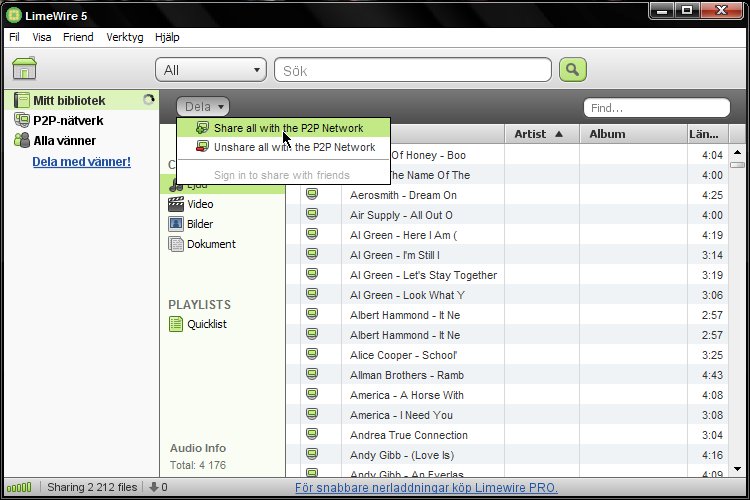Click the share icon beside Andrea True Connection
Screen dimensions: 750x500
click(312, 434)
